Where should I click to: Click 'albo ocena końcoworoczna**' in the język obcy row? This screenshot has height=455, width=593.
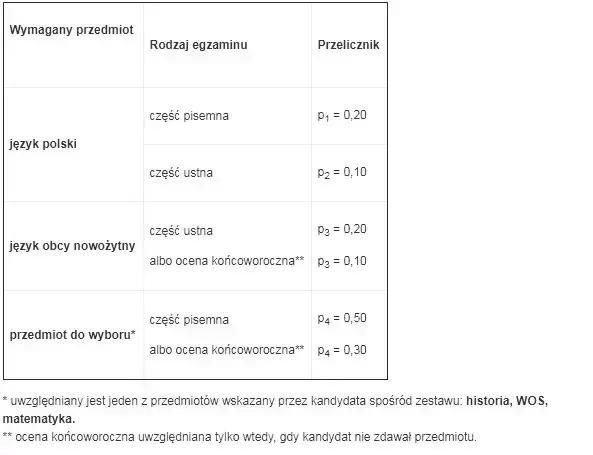pos(227,261)
